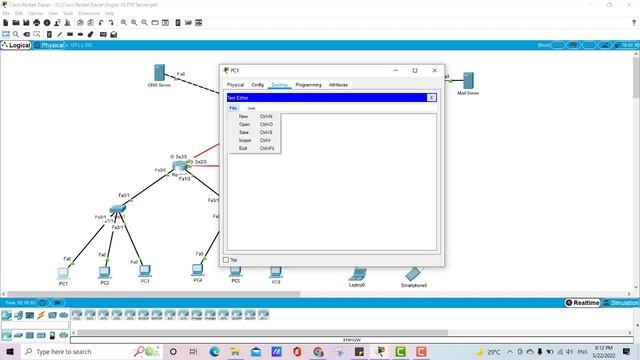Select the router above the switch

point(180,166)
